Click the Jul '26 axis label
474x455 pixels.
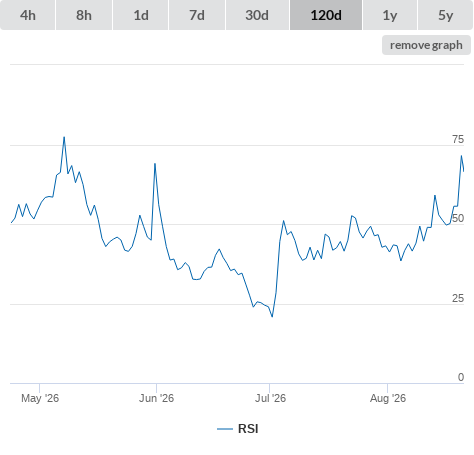click(x=270, y=398)
